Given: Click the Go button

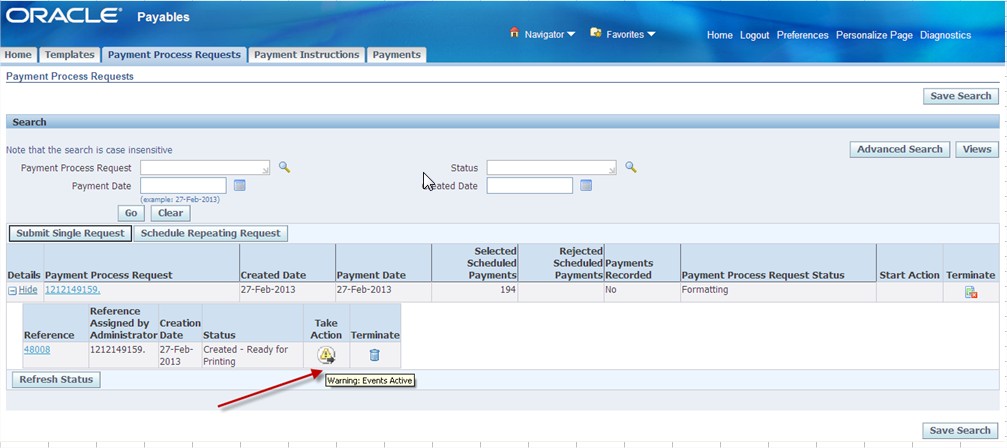Looking at the screenshot, I should point(131,213).
